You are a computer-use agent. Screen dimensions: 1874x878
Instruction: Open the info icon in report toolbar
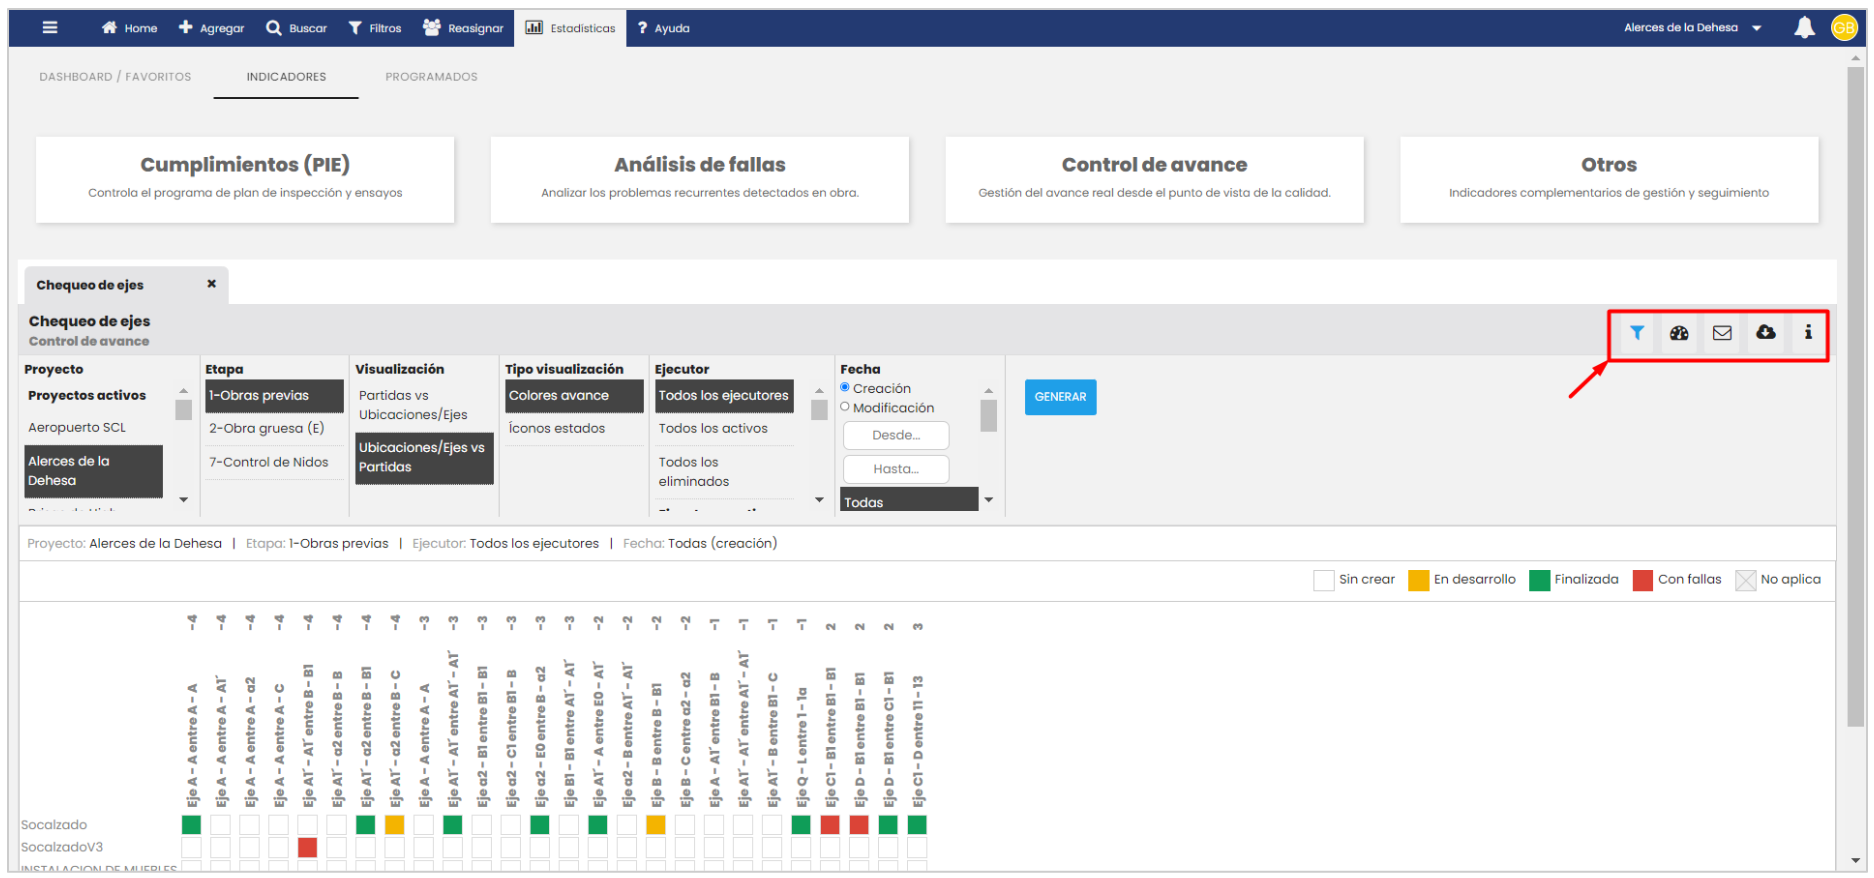[x=1808, y=333]
